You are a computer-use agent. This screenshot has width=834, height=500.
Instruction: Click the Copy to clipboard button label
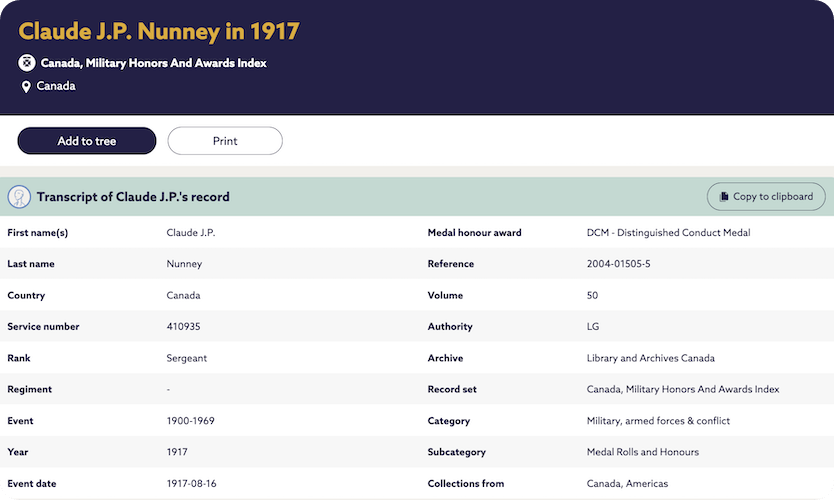point(772,197)
